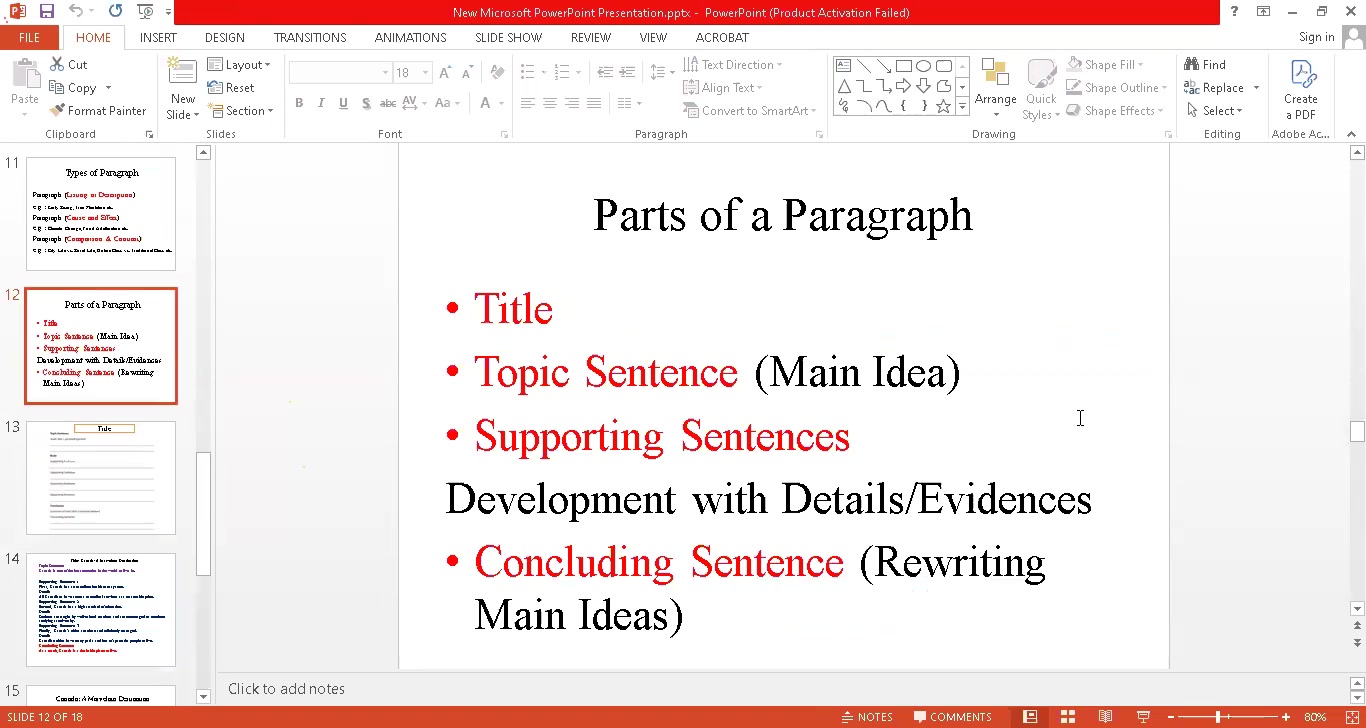Toggle the Notes pane in status bar
Image resolution: width=1366 pixels, height=728 pixels.
867,717
